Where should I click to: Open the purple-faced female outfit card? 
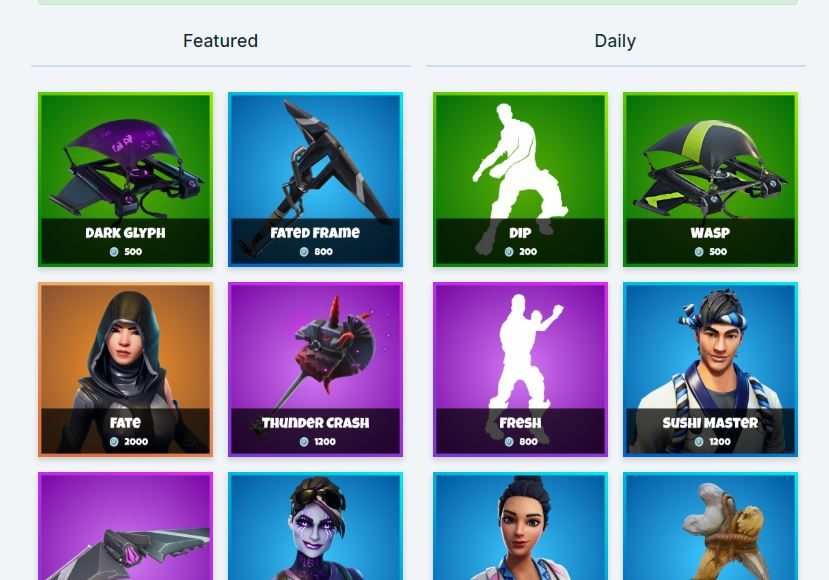[315, 526]
